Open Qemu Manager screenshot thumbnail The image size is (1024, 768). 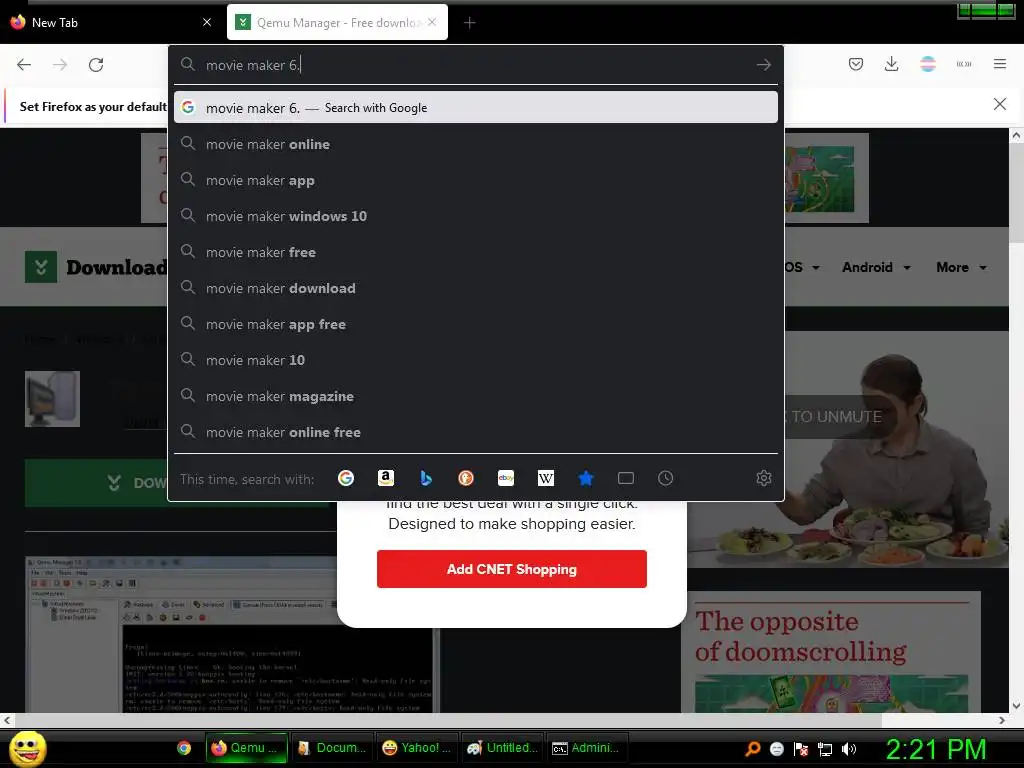pos(232,635)
